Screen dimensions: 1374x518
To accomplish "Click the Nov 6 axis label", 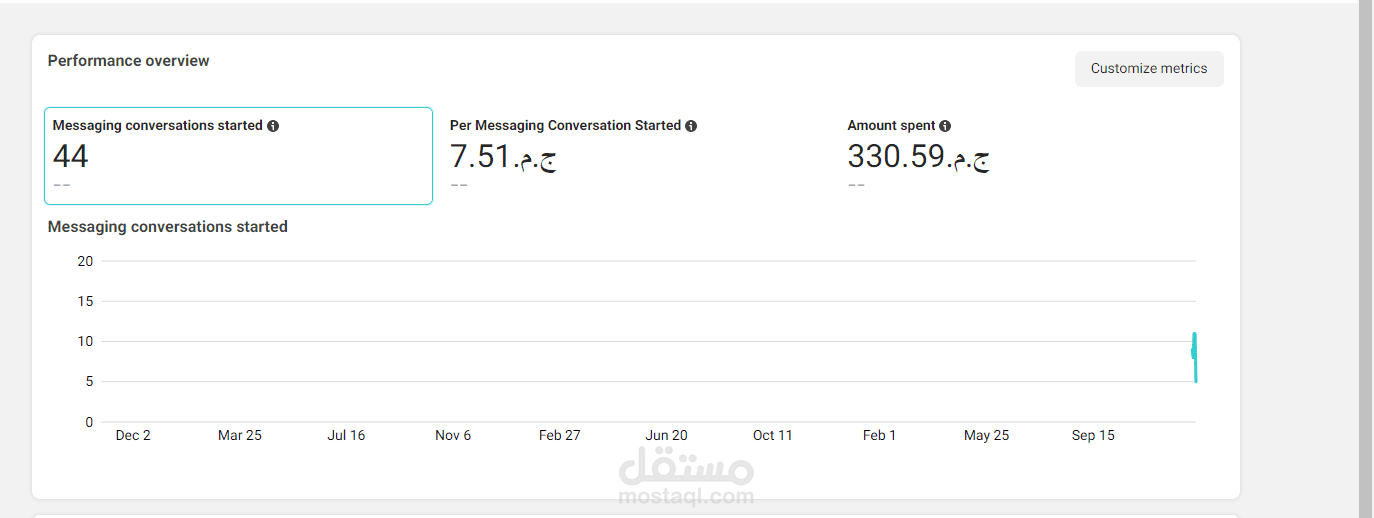I will point(453,435).
